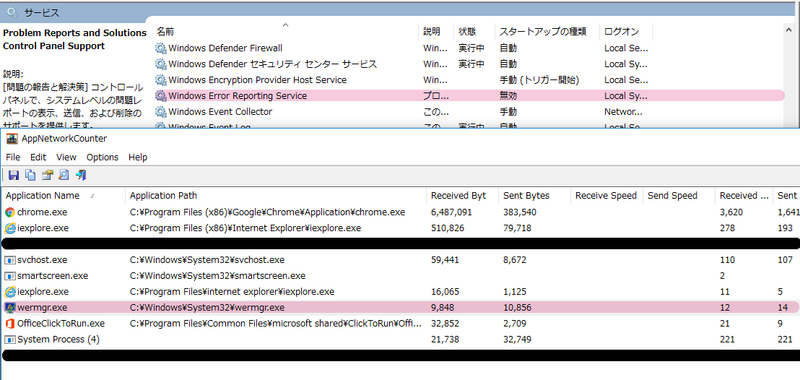Open Properties via the toolbar icon
Image resolution: width=800 pixels, height=380 pixels.
coord(47,175)
